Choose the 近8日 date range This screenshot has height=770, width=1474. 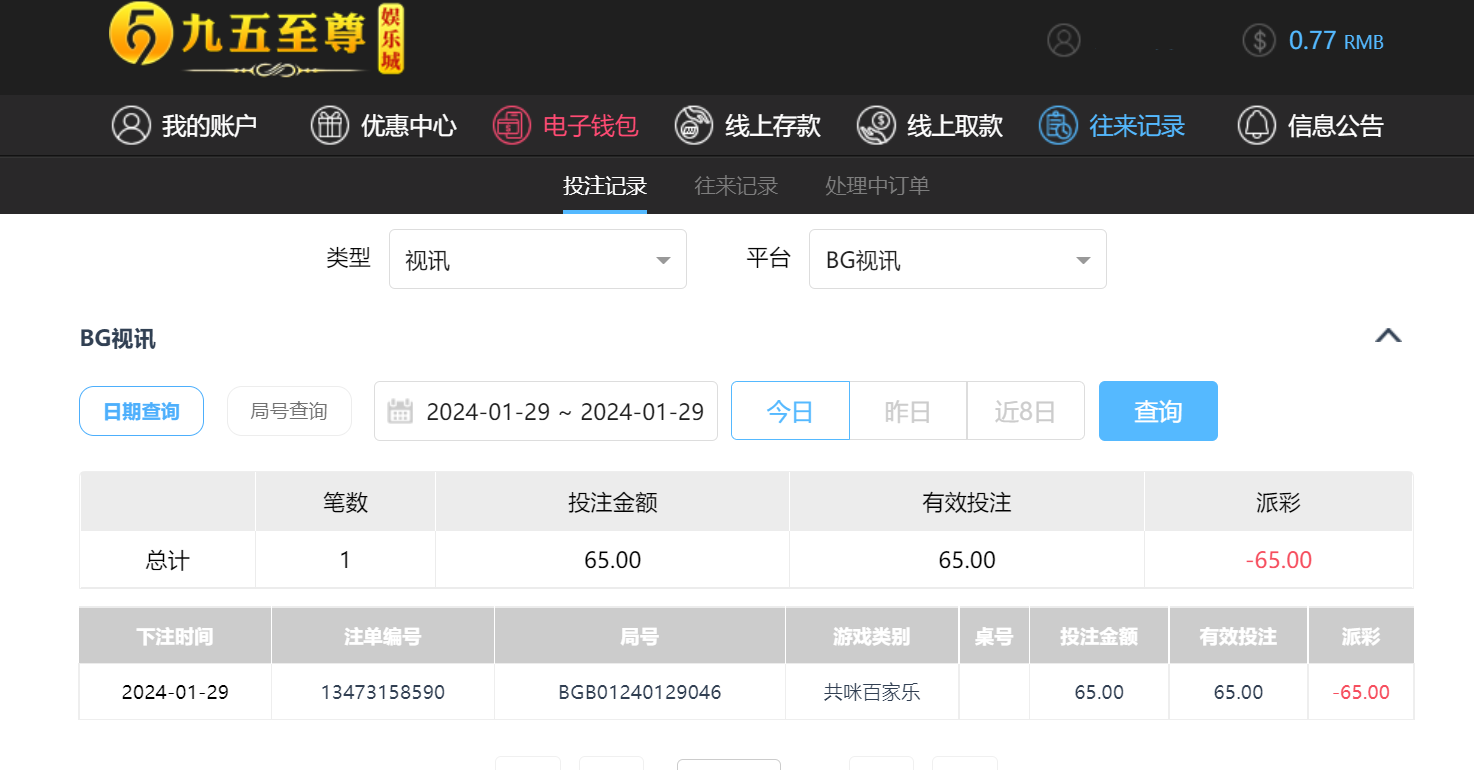(1026, 411)
